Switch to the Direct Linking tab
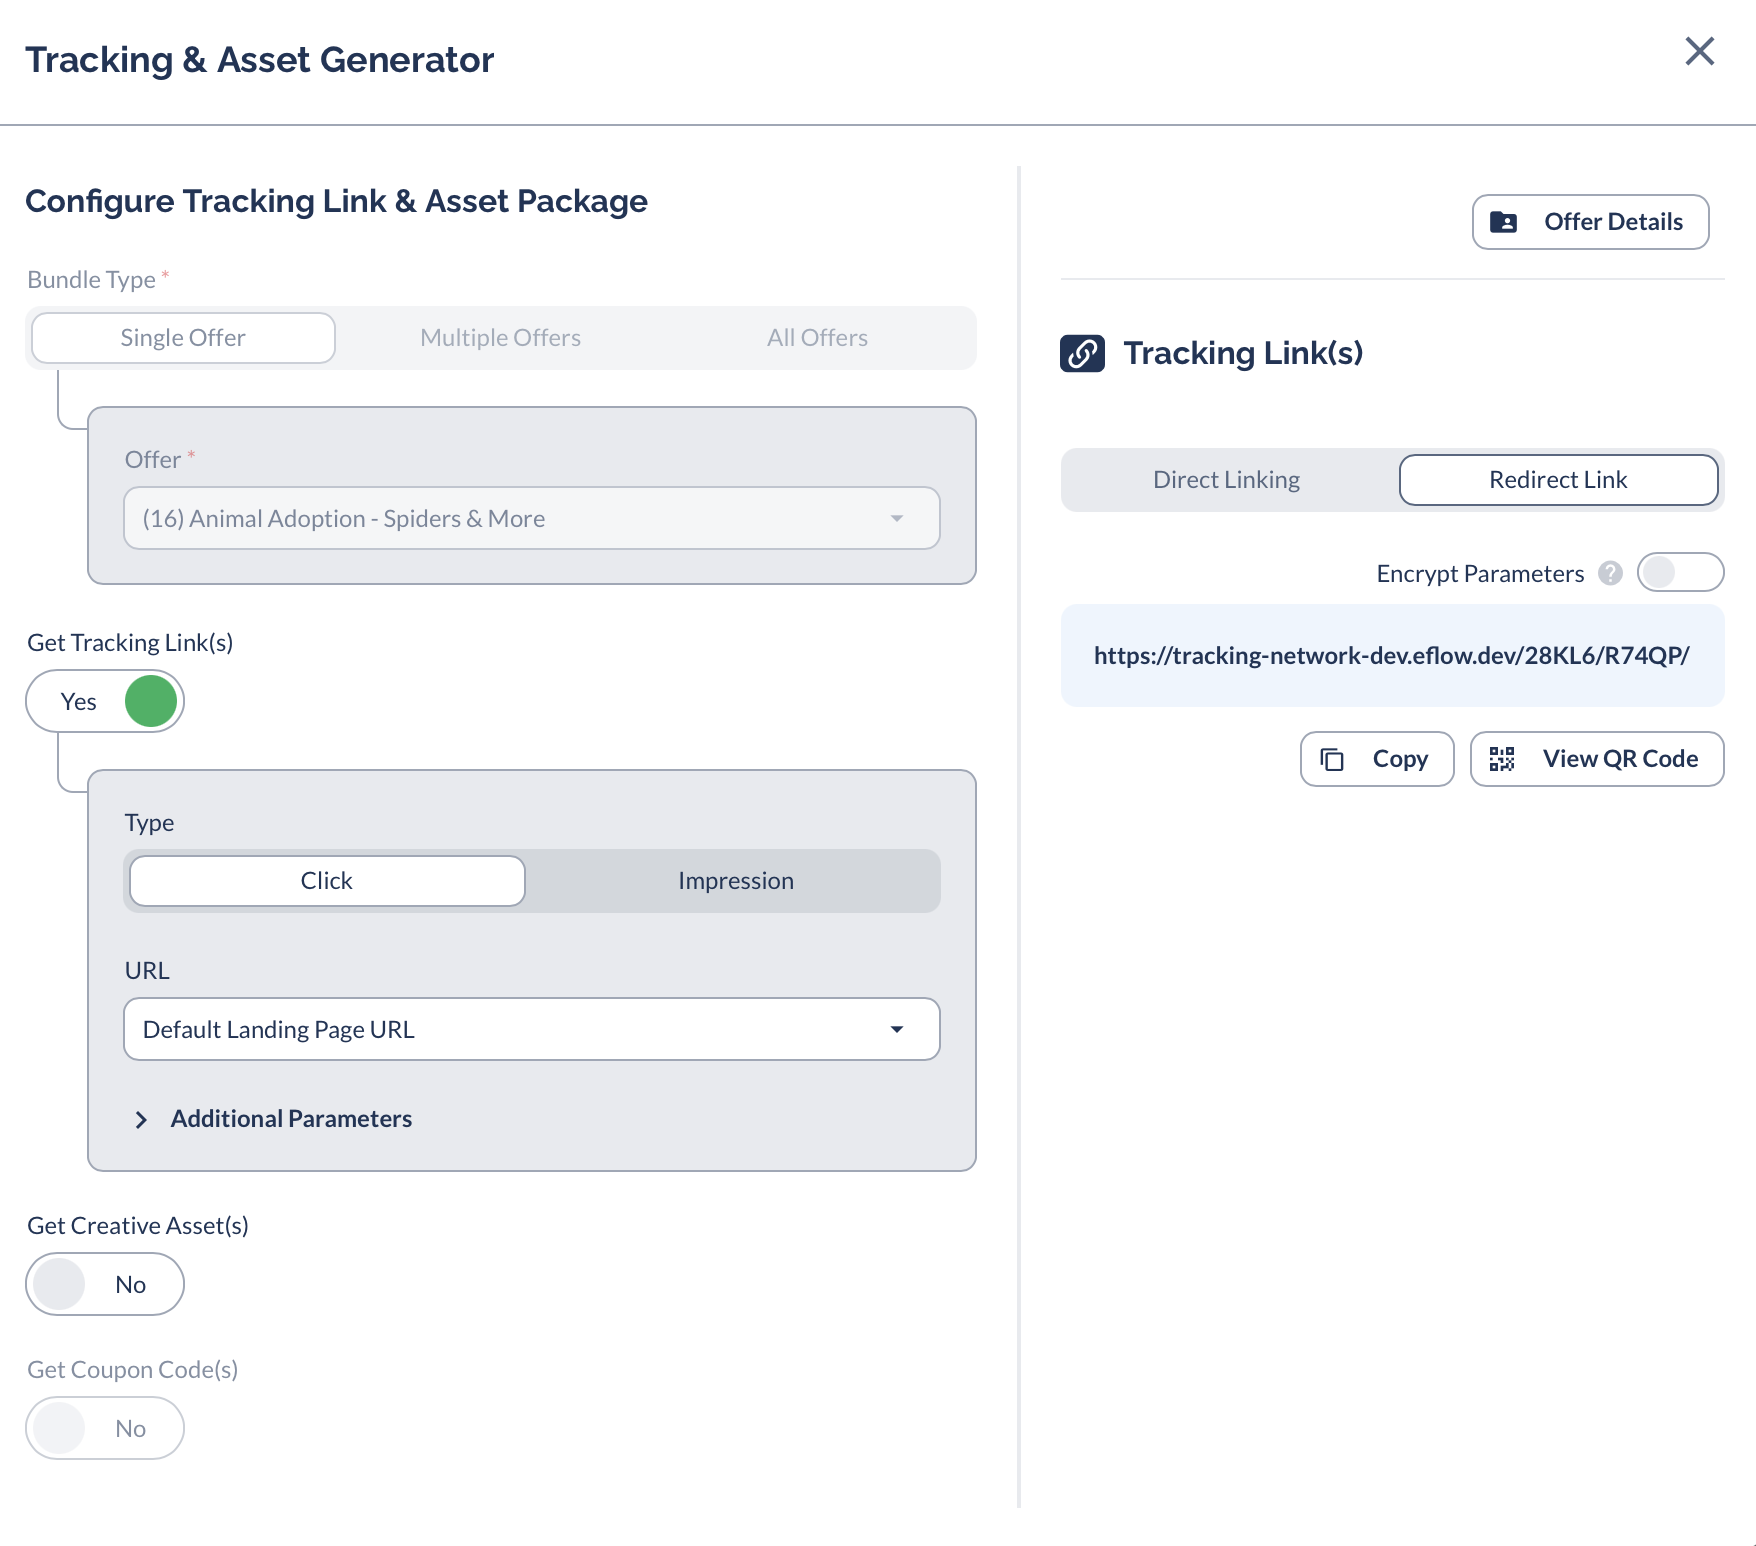Image resolution: width=1756 pixels, height=1546 pixels. click(x=1226, y=479)
